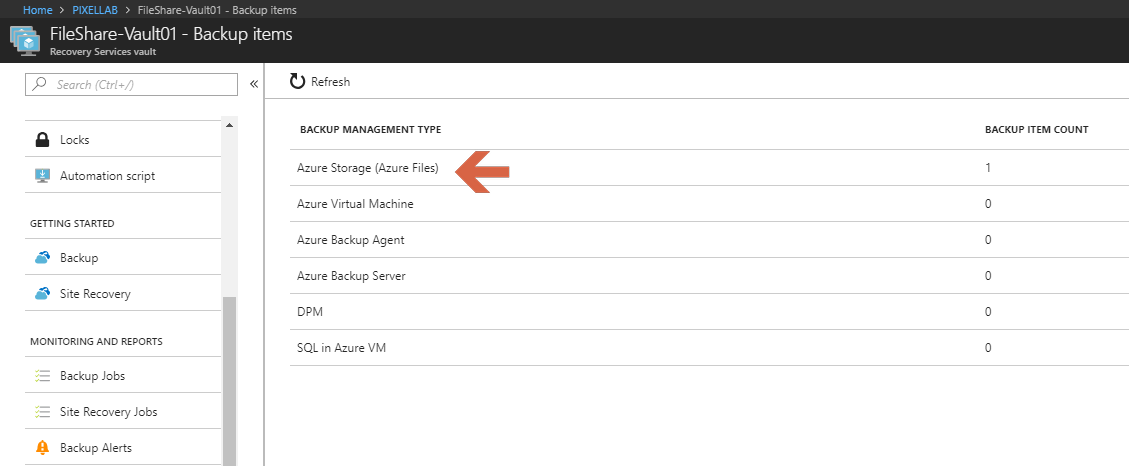Click the Site Recovery Jobs icon

[x=42, y=412]
